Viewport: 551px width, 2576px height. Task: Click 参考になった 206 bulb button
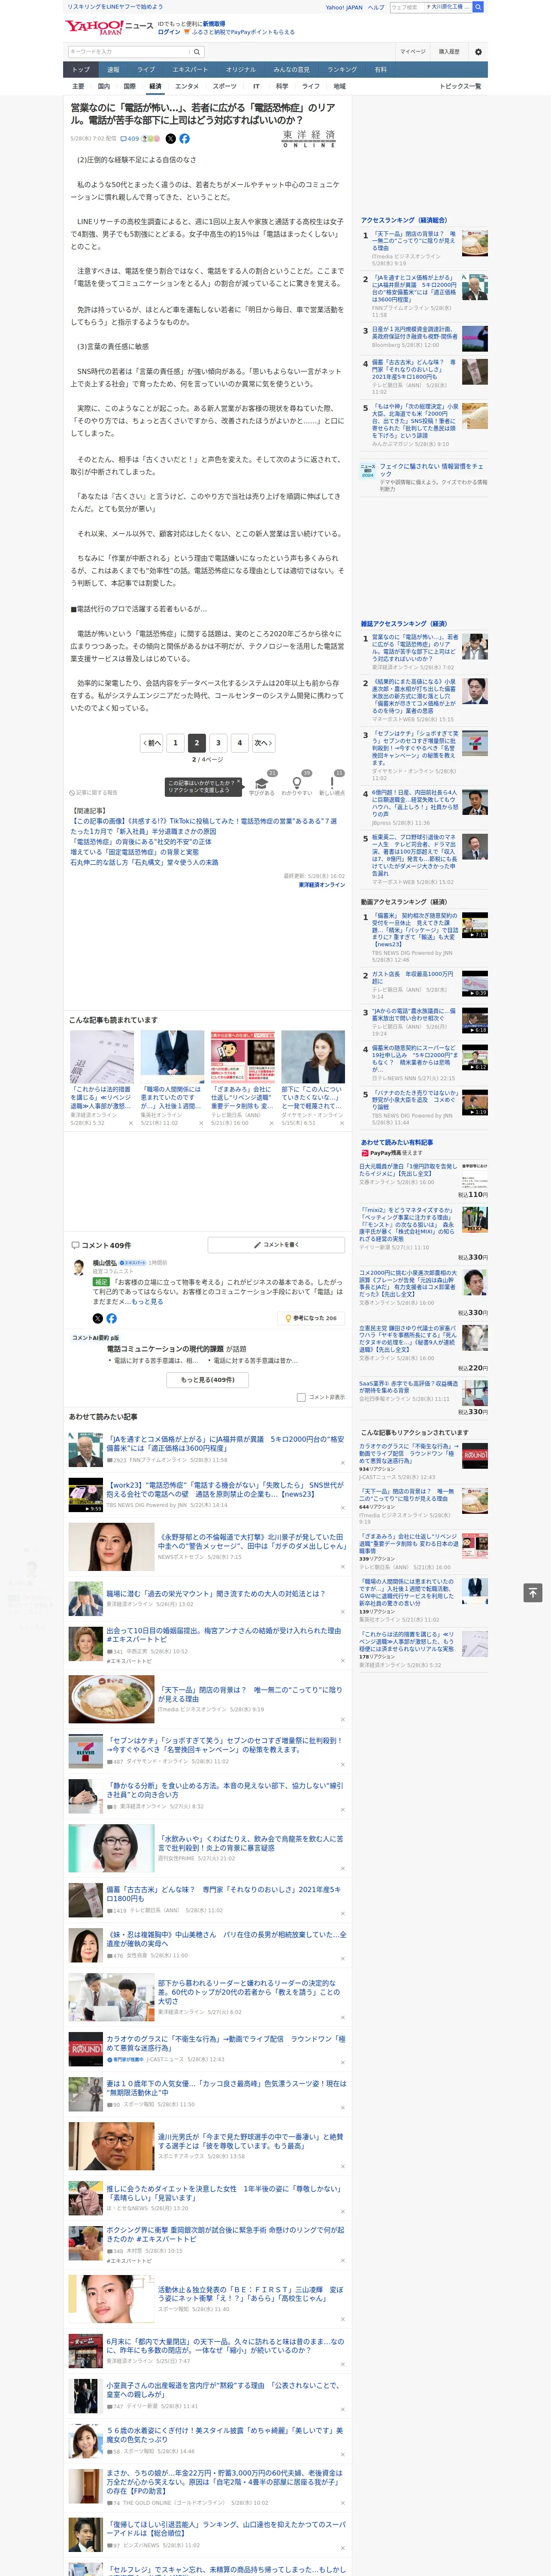click(x=311, y=1318)
